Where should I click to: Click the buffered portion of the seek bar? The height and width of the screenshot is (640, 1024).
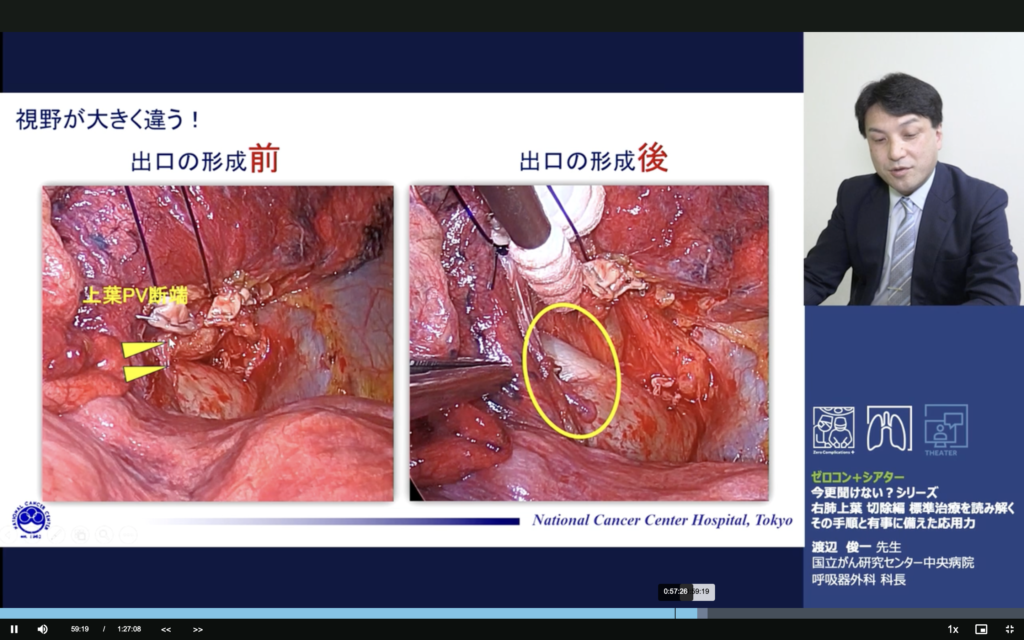pyautogui.click(x=702, y=613)
